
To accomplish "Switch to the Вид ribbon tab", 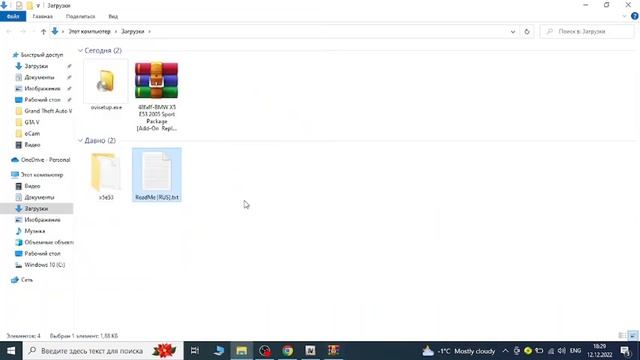I will click(x=113, y=16).
